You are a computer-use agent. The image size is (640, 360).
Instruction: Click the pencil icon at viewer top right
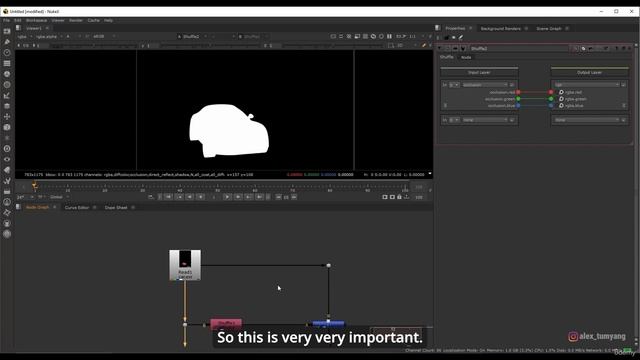[x=424, y=45]
